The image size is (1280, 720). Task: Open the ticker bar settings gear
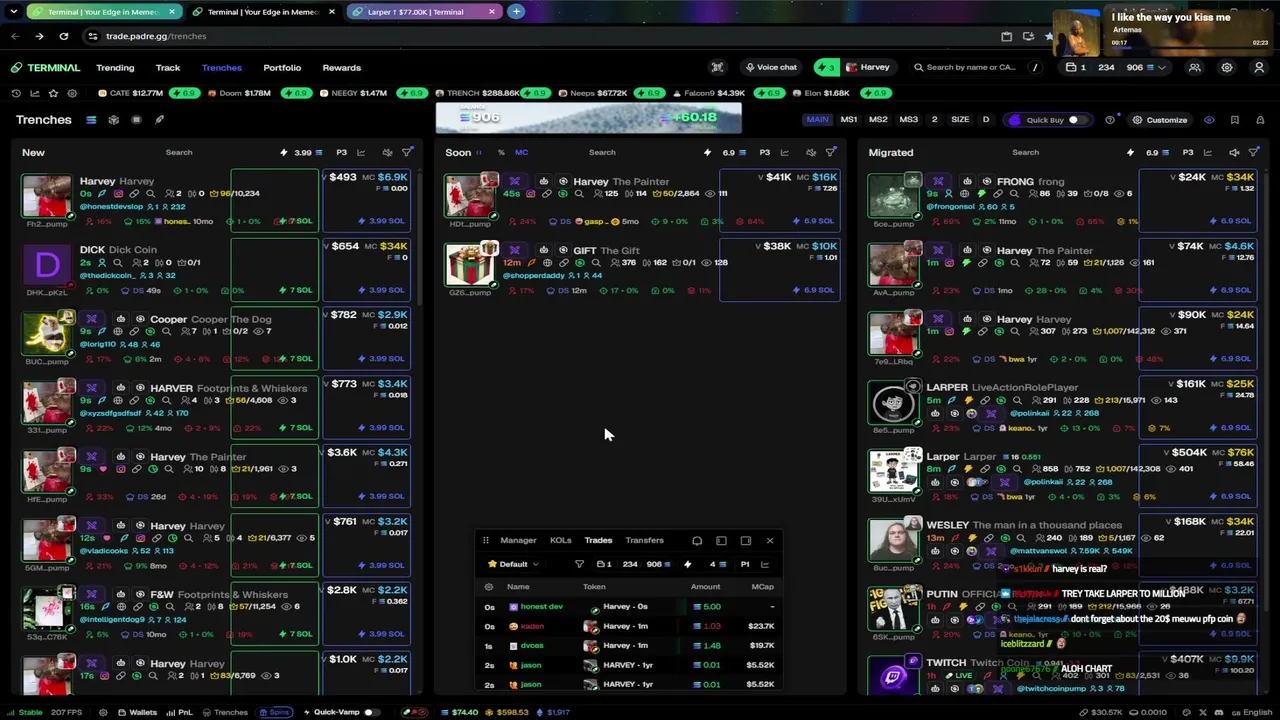[73, 93]
